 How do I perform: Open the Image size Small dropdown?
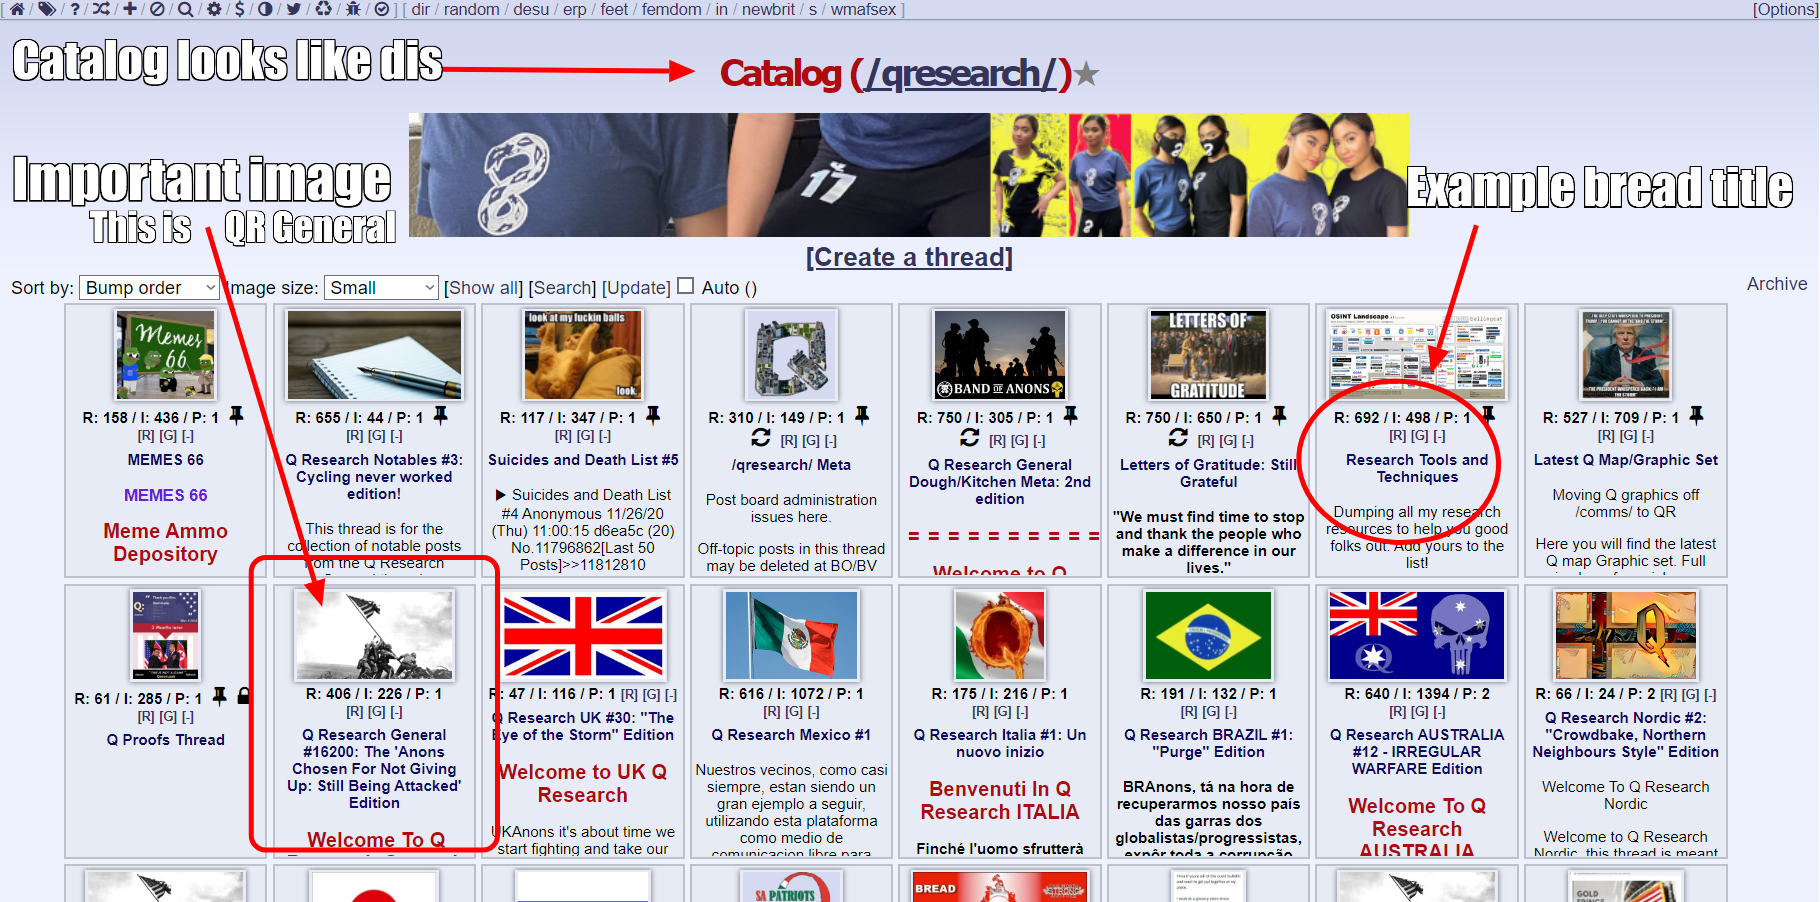click(382, 288)
